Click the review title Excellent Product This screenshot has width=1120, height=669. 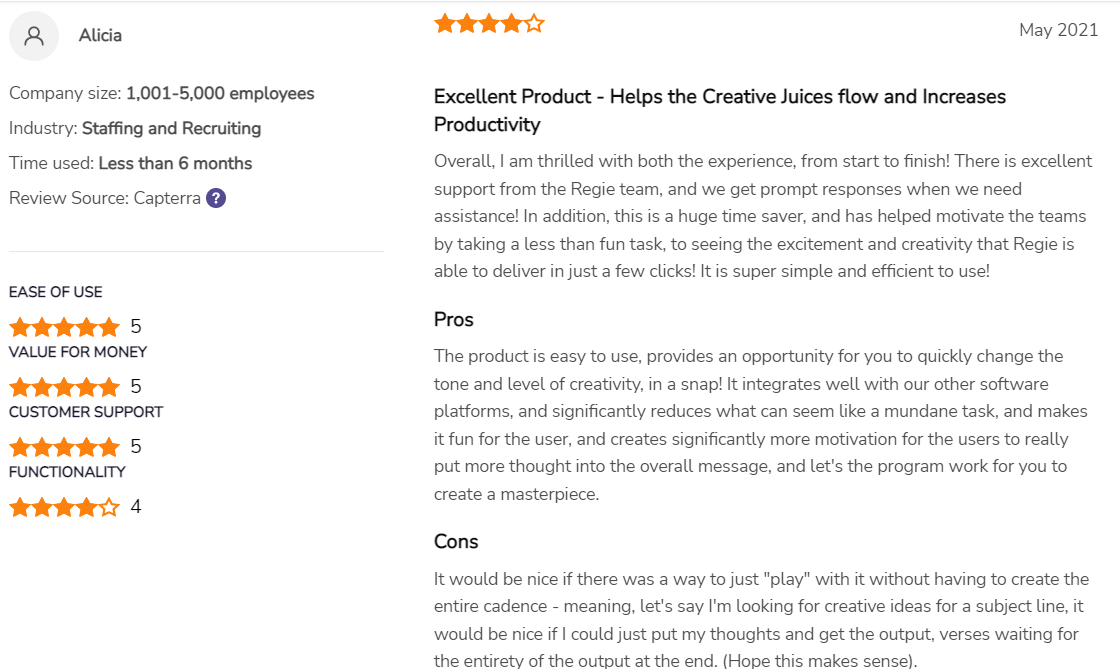720,110
